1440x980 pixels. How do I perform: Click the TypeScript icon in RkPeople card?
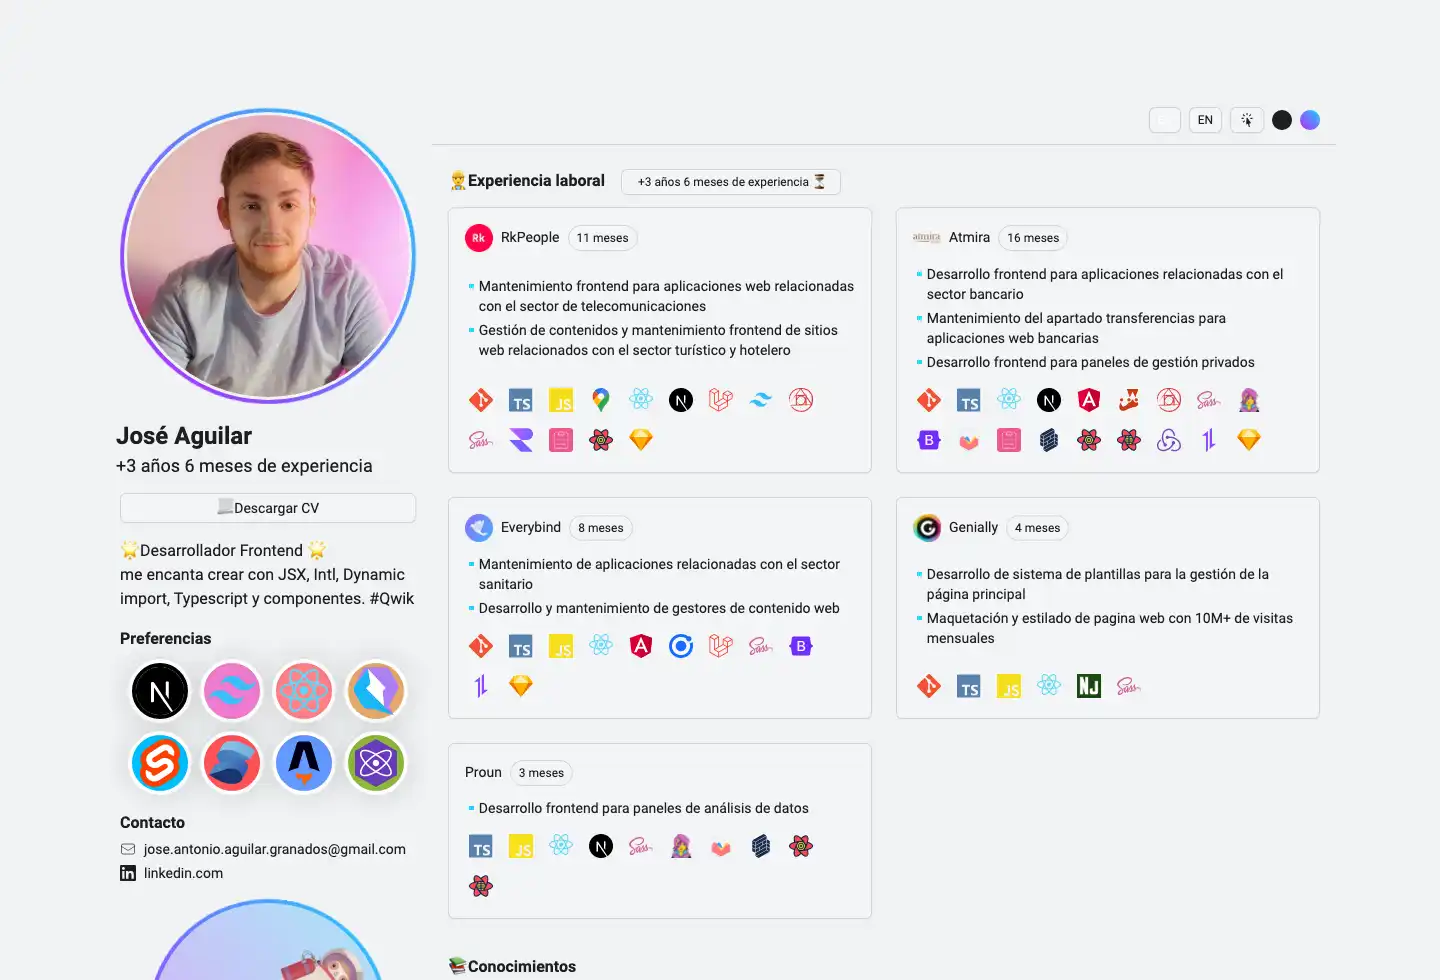(x=521, y=399)
